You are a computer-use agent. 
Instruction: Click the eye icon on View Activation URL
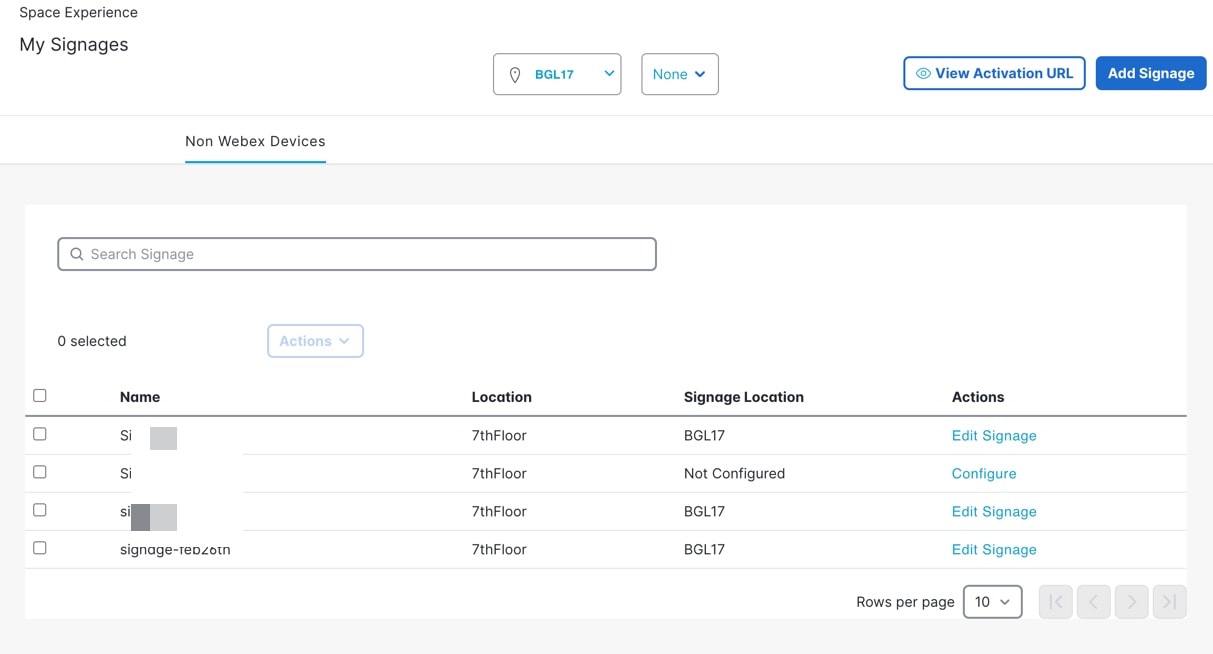pos(923,73)
